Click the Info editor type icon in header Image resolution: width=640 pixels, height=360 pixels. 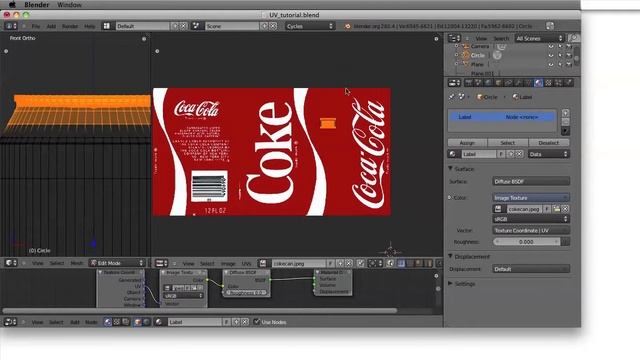11,26
